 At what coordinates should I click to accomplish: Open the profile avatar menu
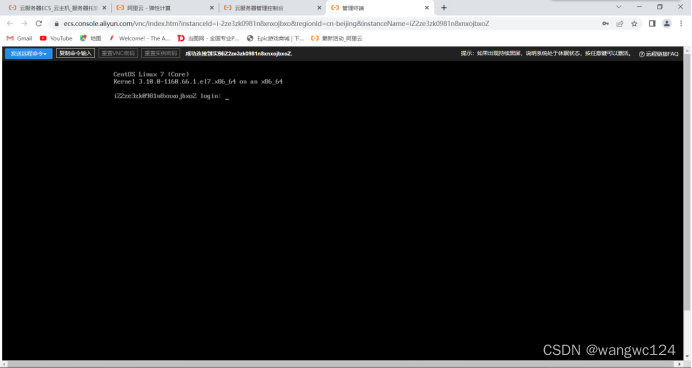[x=666, y=23]
